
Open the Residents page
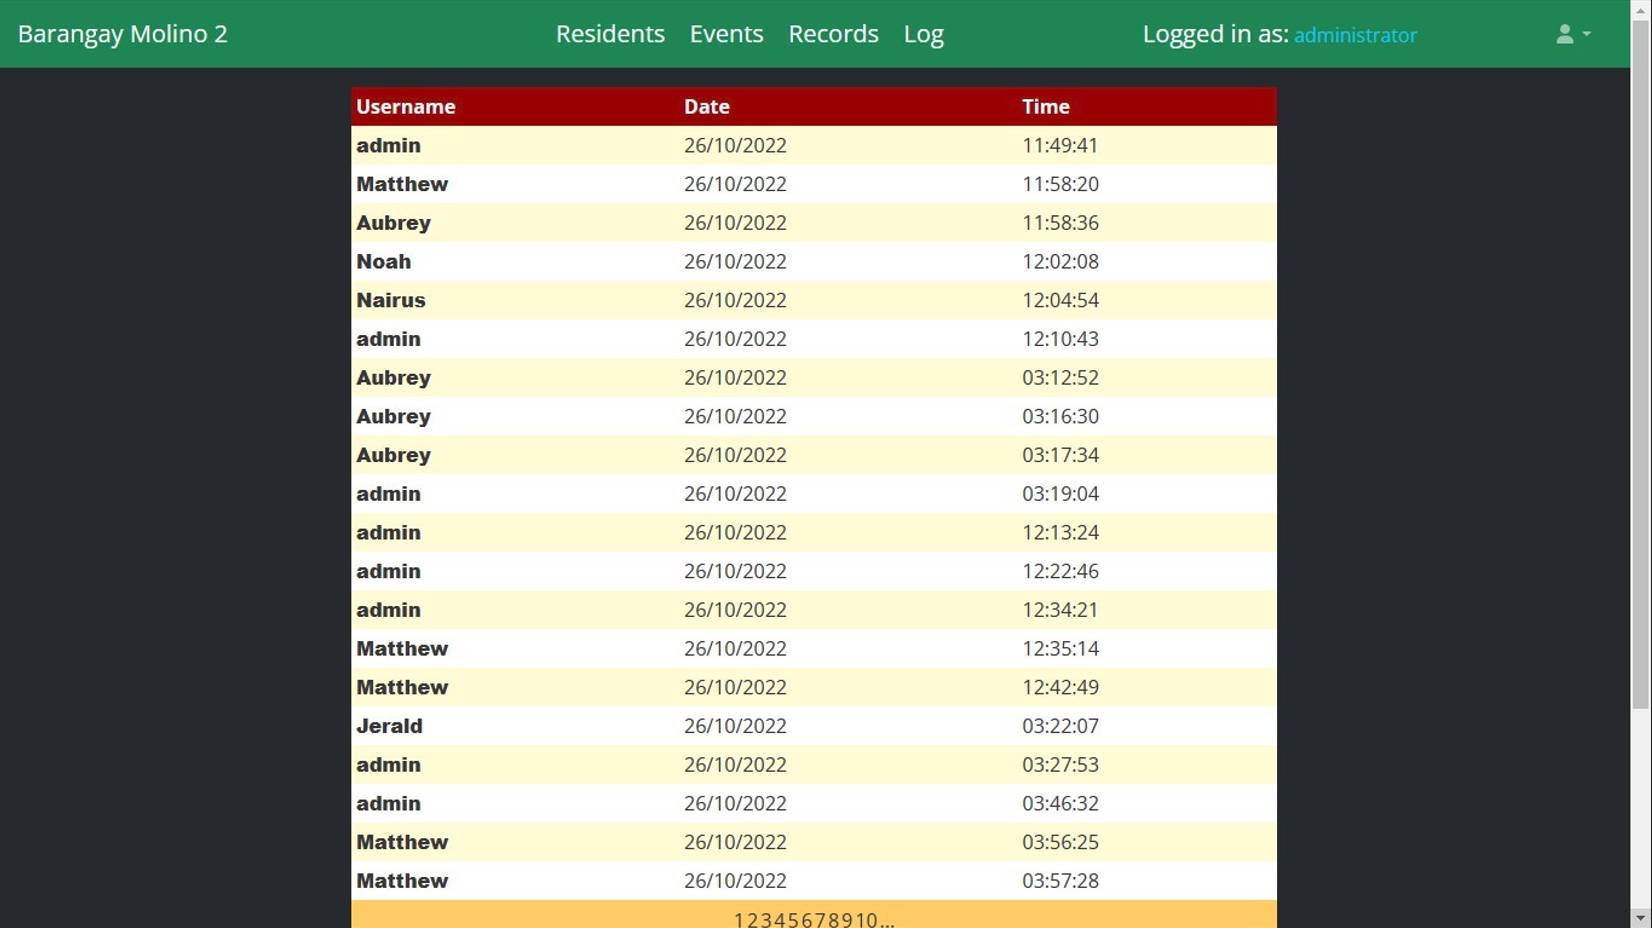click(610, 34)
